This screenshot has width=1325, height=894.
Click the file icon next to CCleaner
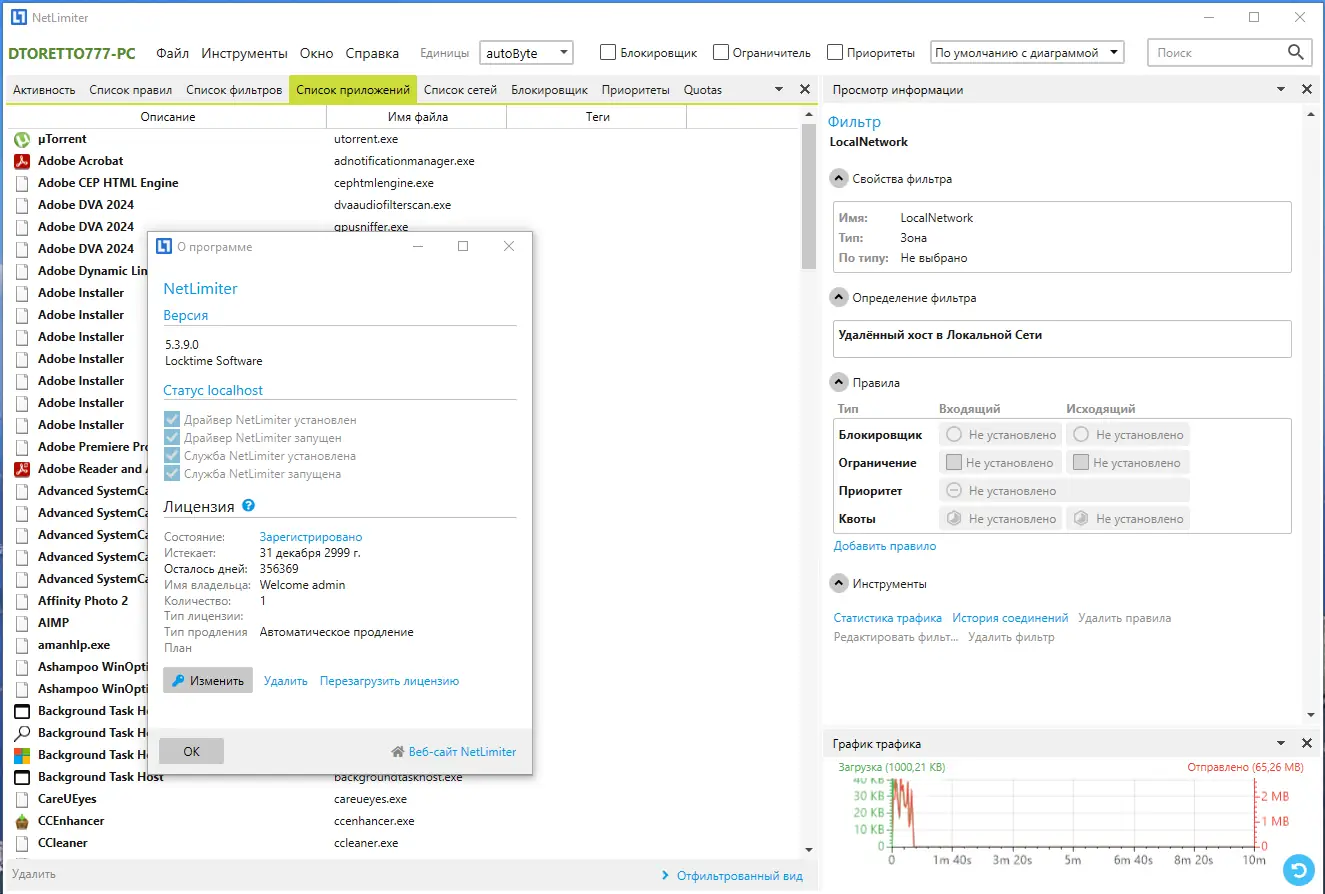click(22, 843)
